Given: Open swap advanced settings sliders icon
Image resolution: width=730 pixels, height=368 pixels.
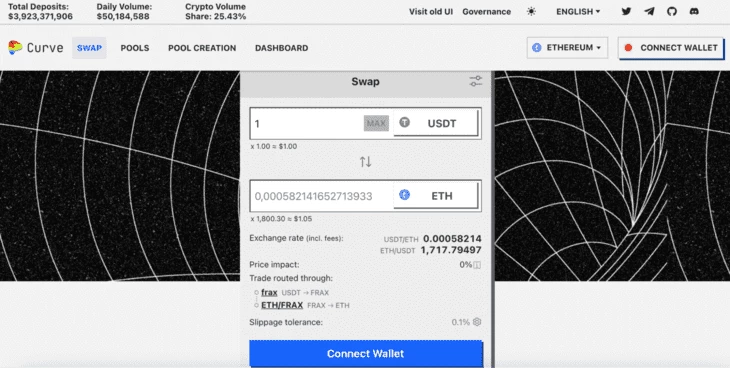Looking at the screenshot, I should pos(476,81).
